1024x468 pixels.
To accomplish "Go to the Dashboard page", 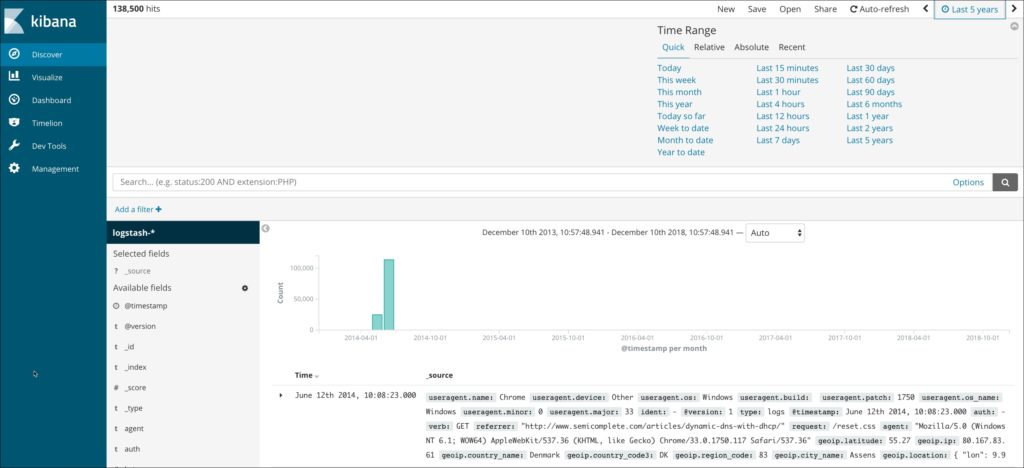I will coord(52,100).
